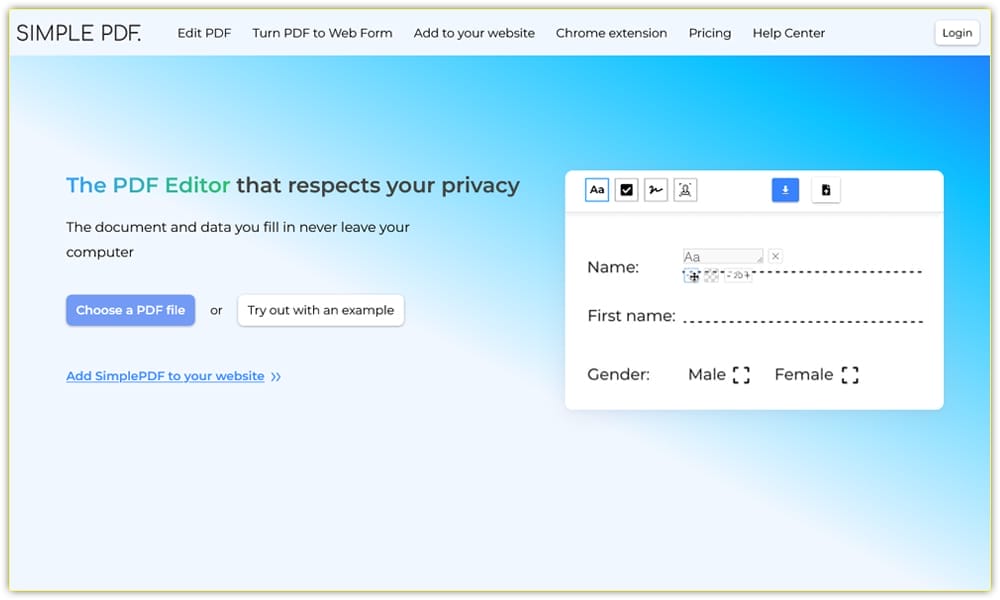Remove the text field with the X icon
This screenshot has height=600, width=1000.
[775, 257]
